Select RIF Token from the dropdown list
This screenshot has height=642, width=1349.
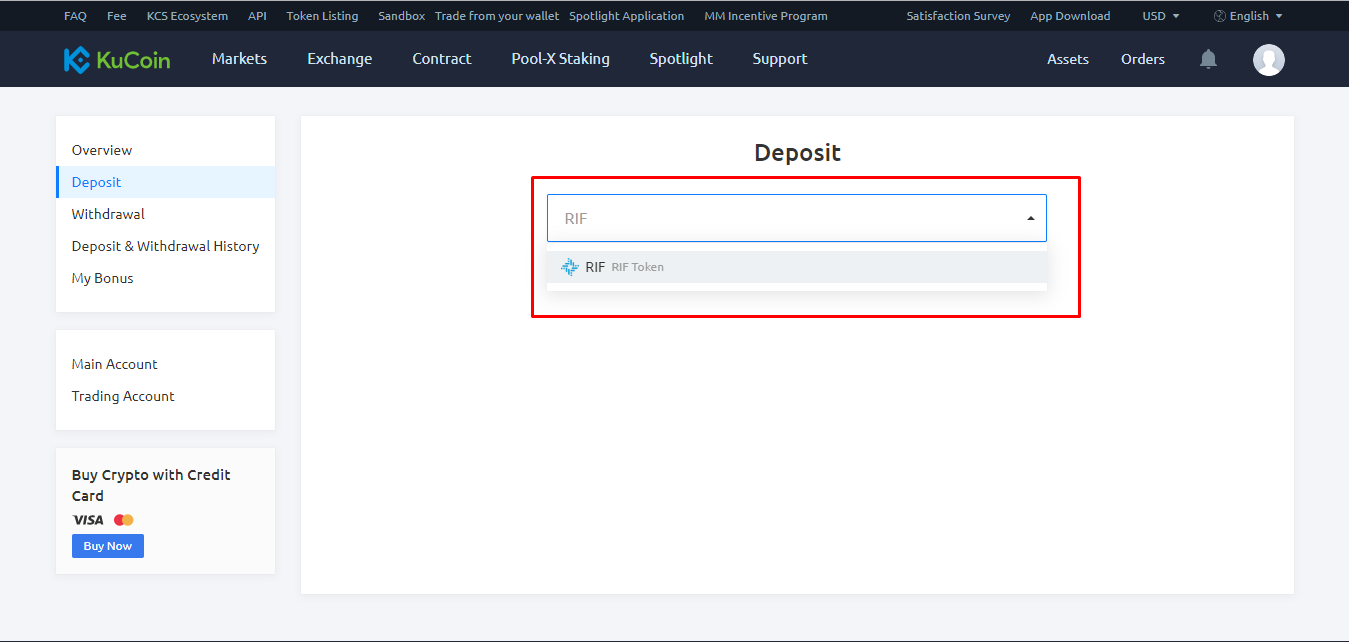tap(797, 267)
